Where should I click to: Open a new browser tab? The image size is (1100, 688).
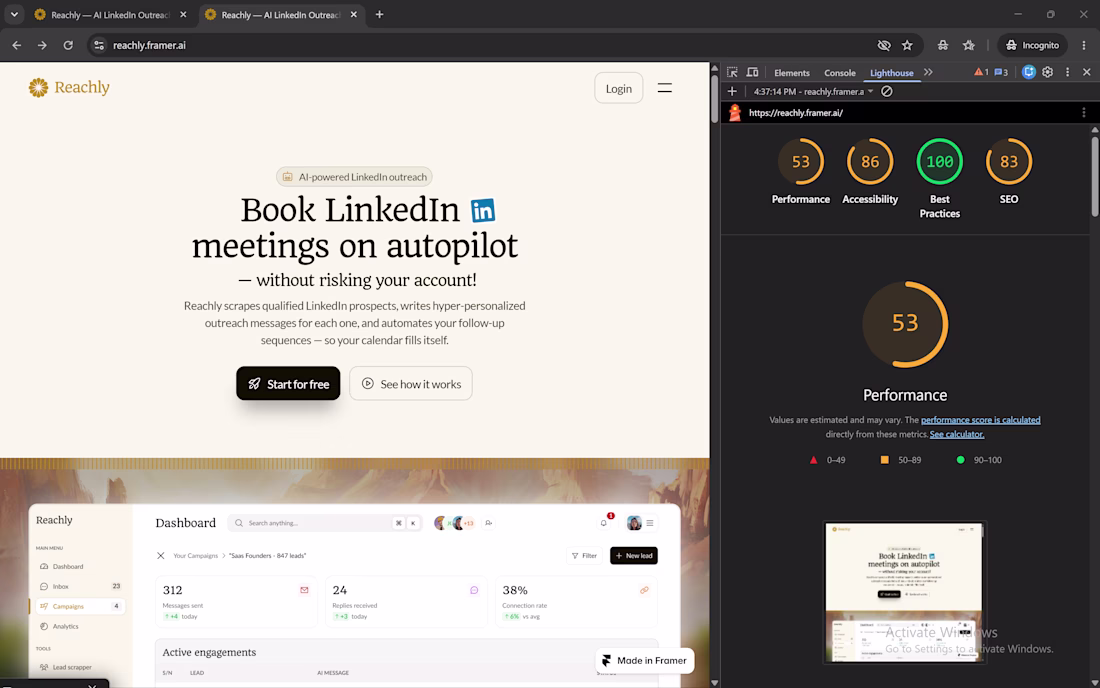(380, 15)
